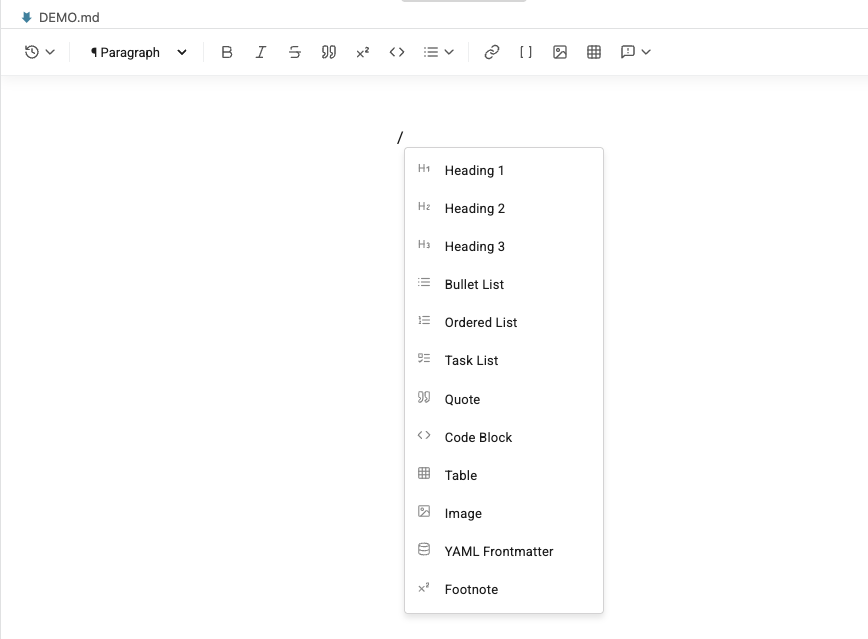Image resolution: width=868 pixels, height=639 pixels.
Task: Apply strikethrough formatting from toolbar
Action: (x=294, y=52)
